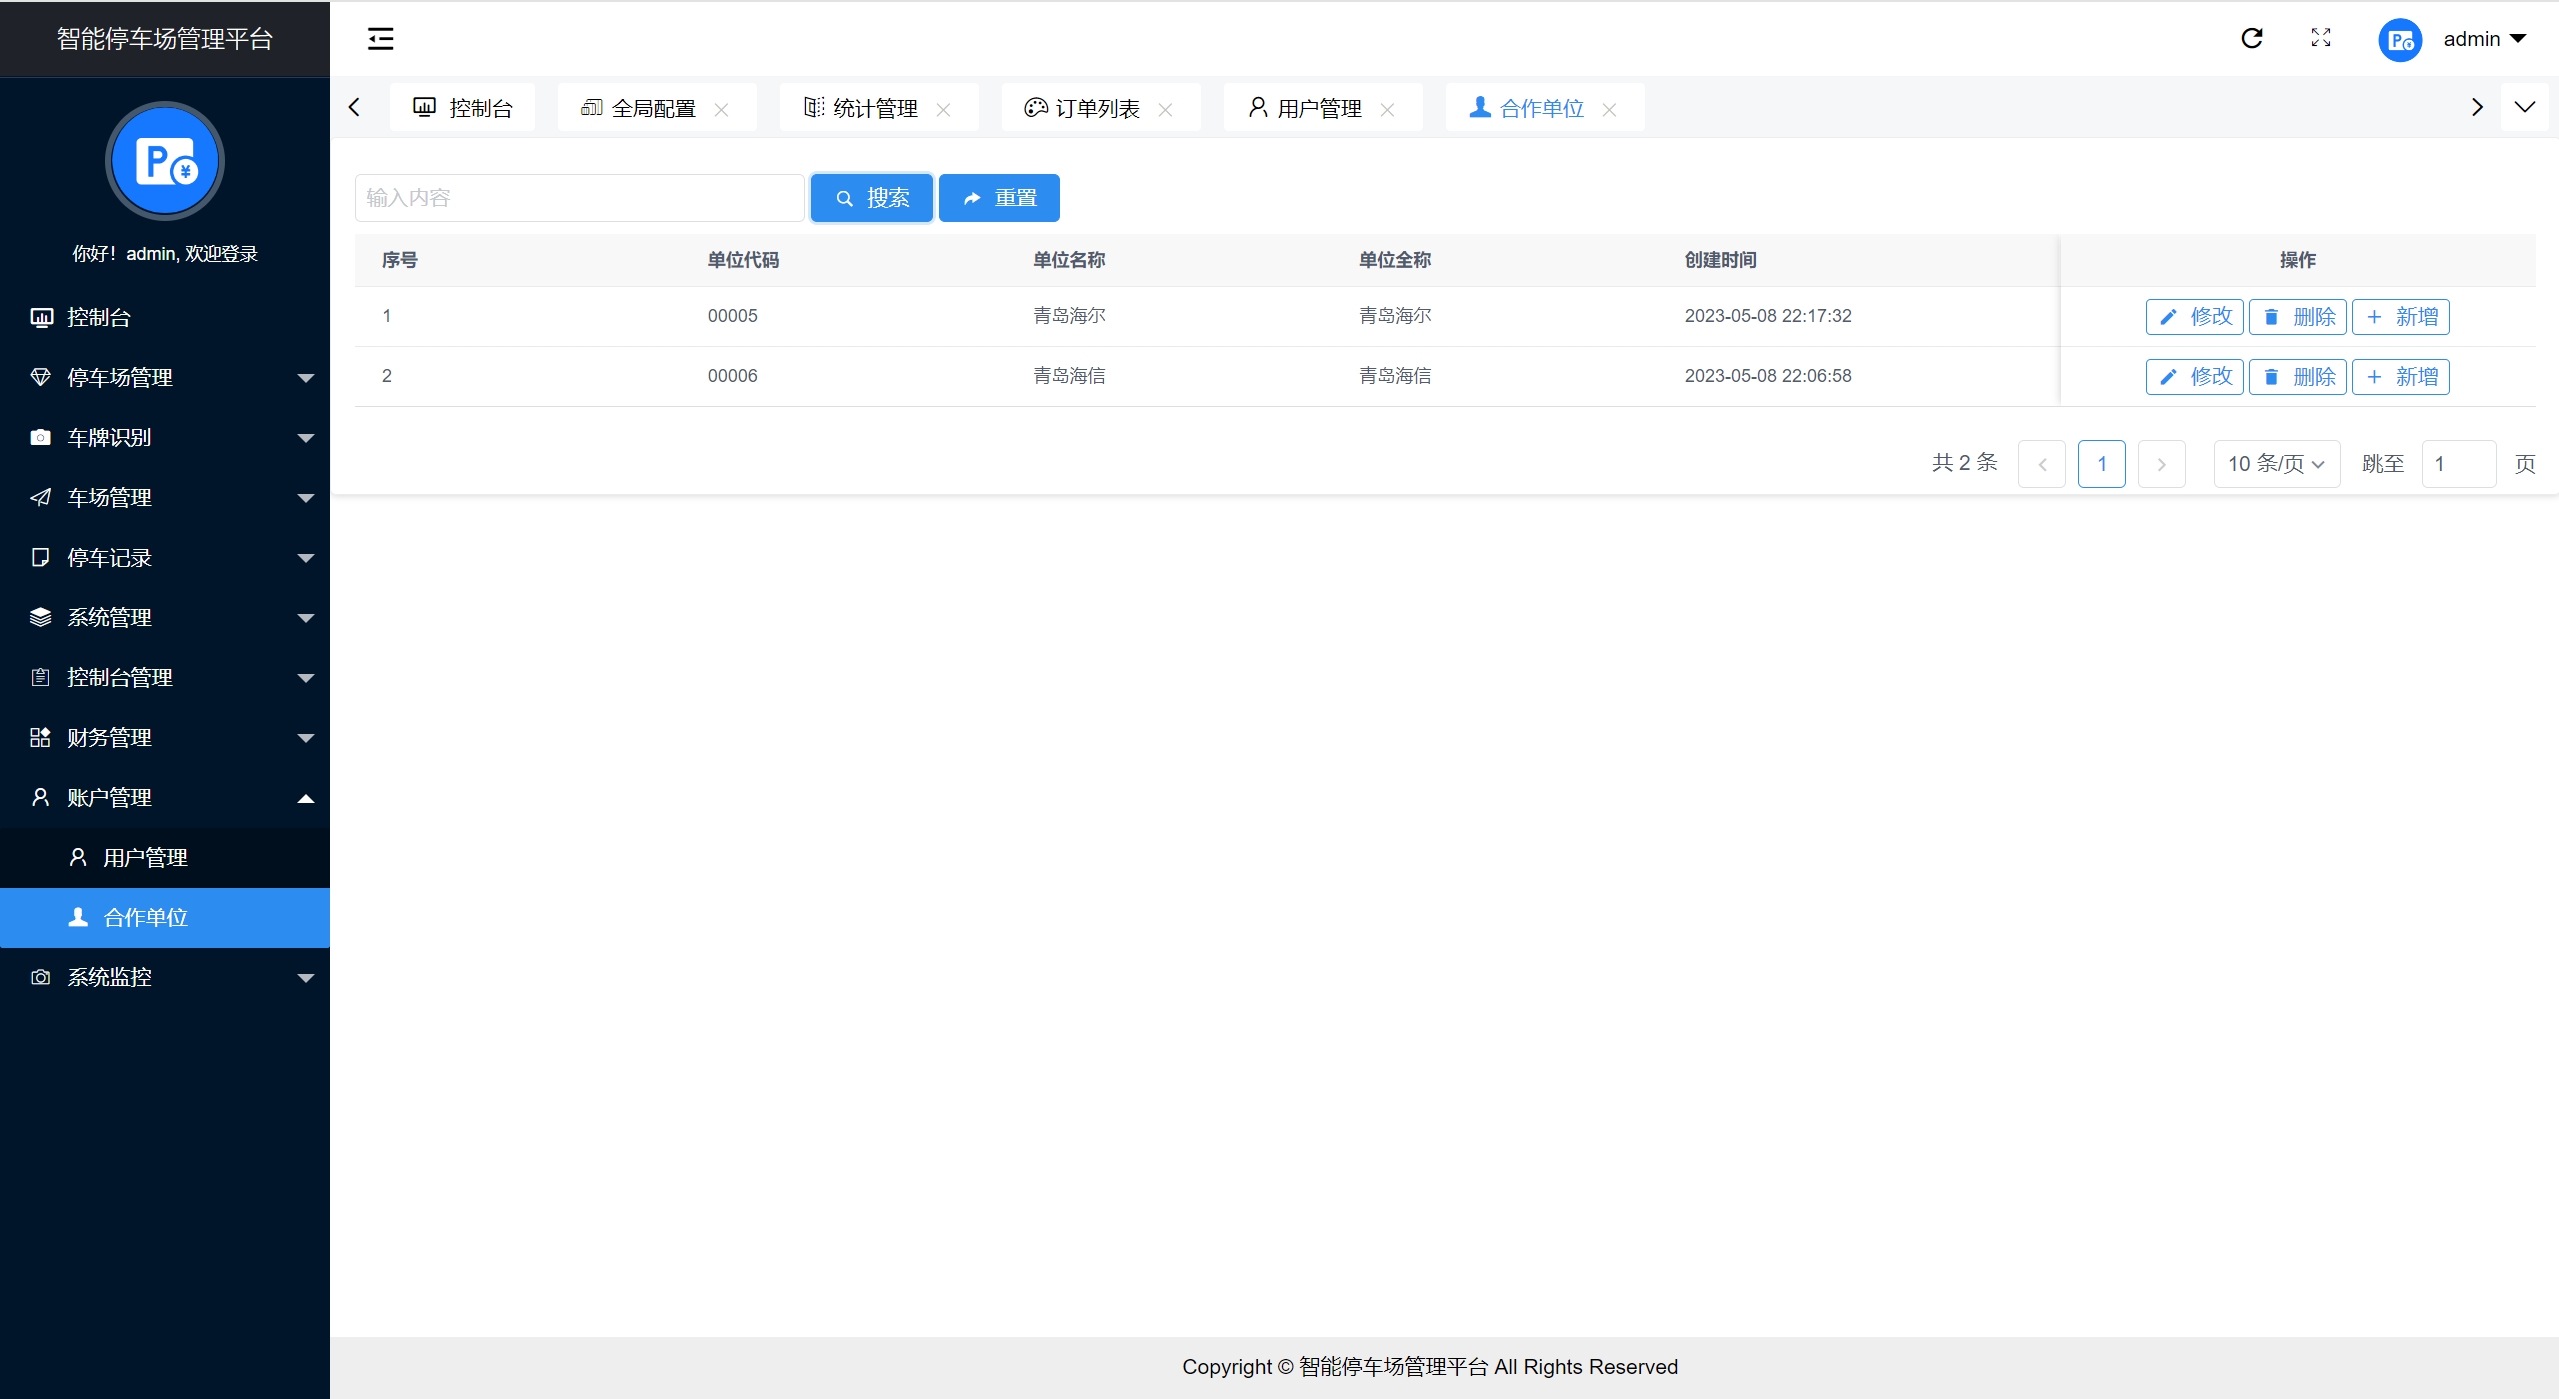2559x1399 pixels.
Task: Toggle fullscreen mode icon
Action: (2320, 38)
